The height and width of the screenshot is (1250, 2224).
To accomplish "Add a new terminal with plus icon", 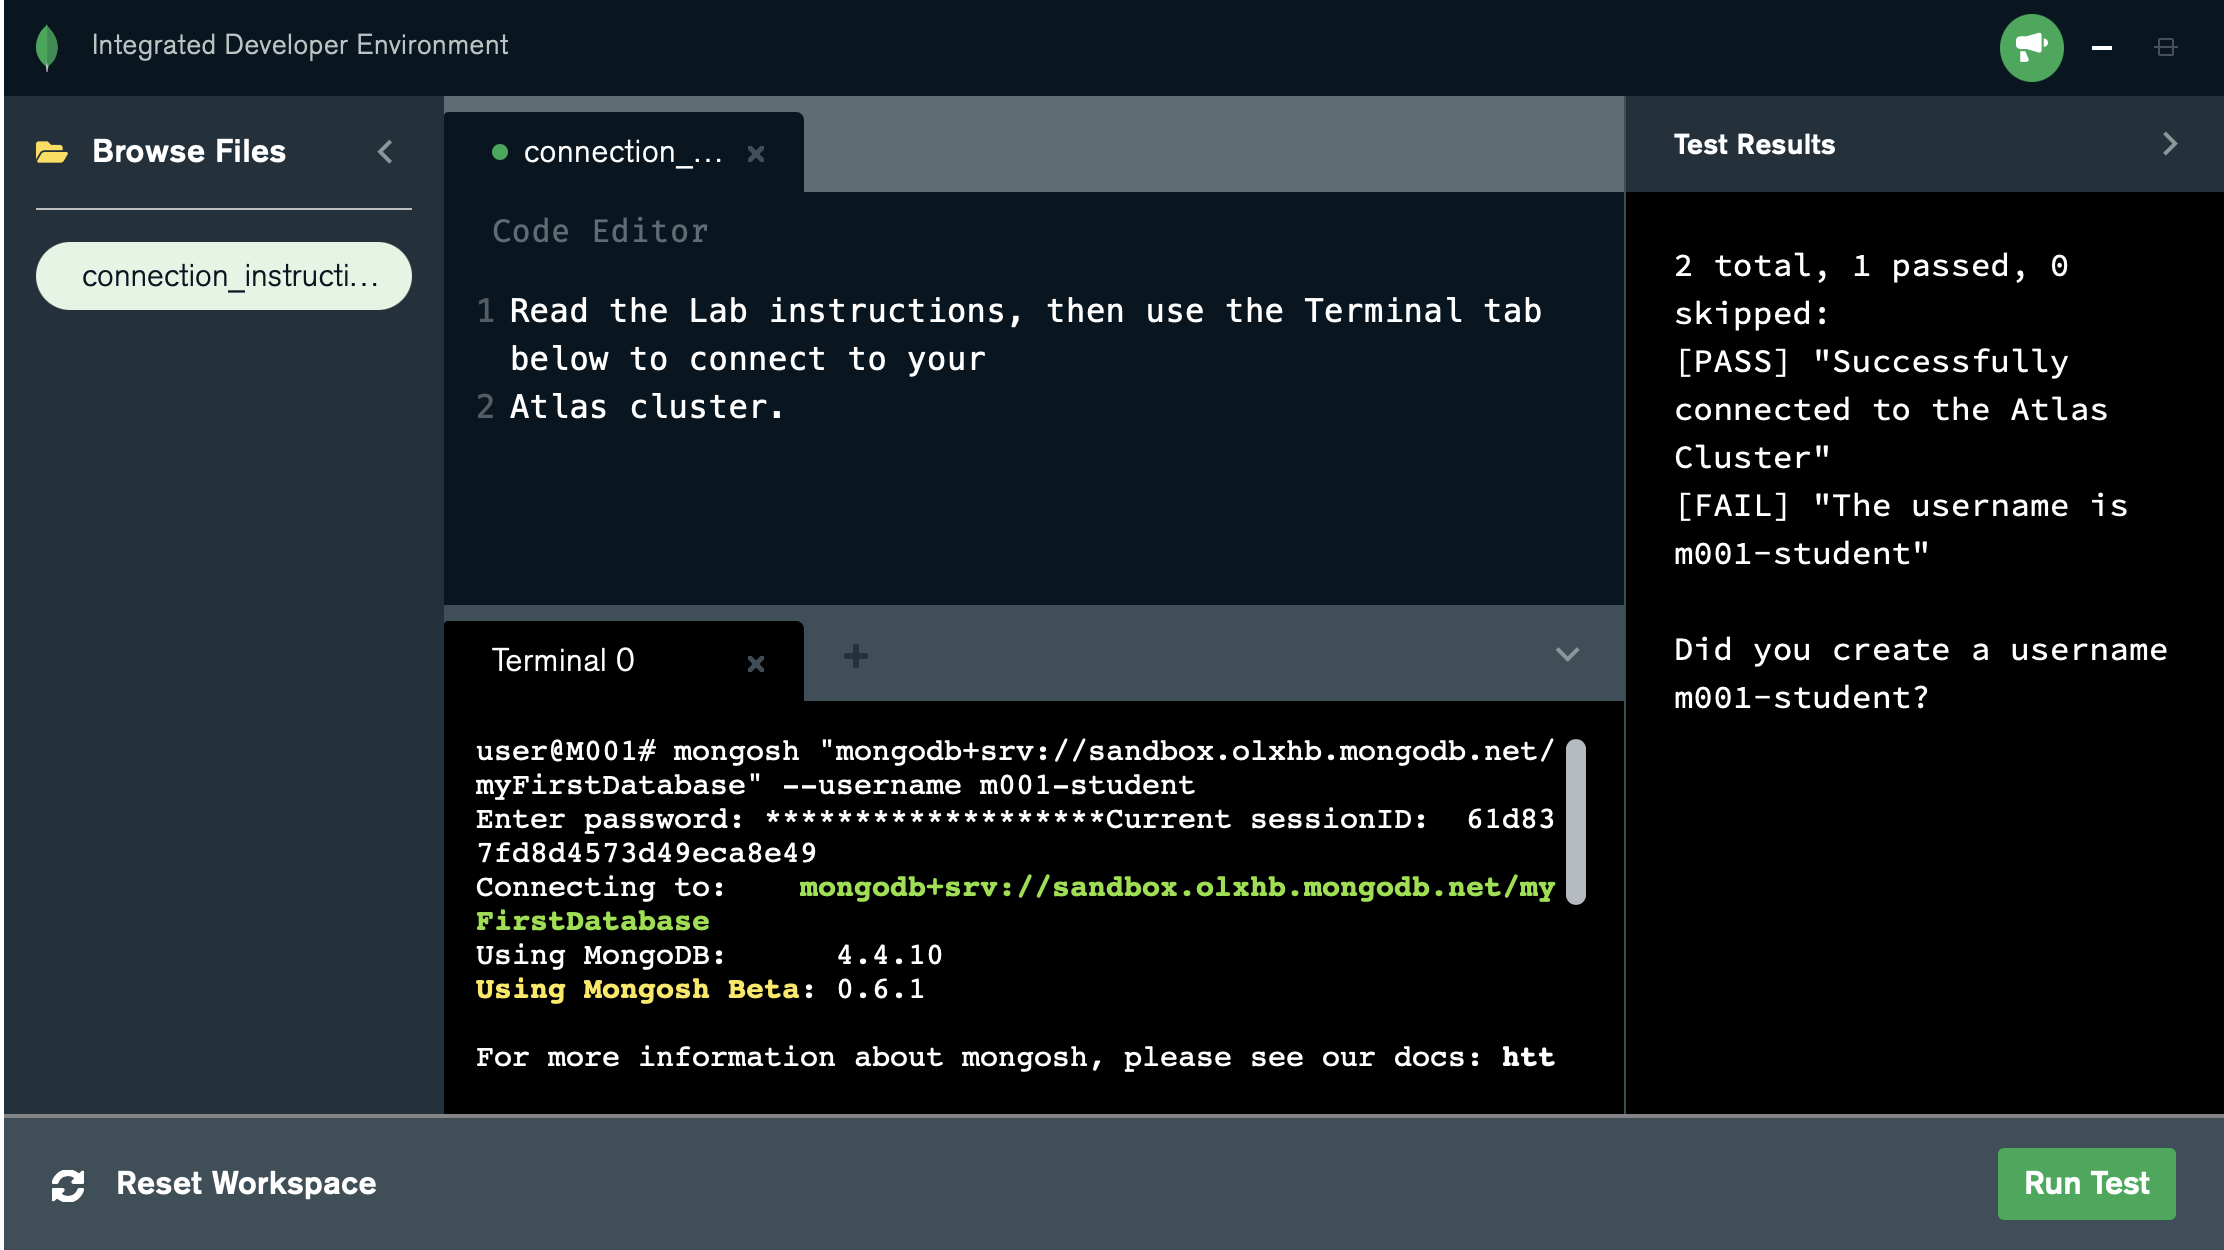I will pyautogui.click(x=855, y=657).
